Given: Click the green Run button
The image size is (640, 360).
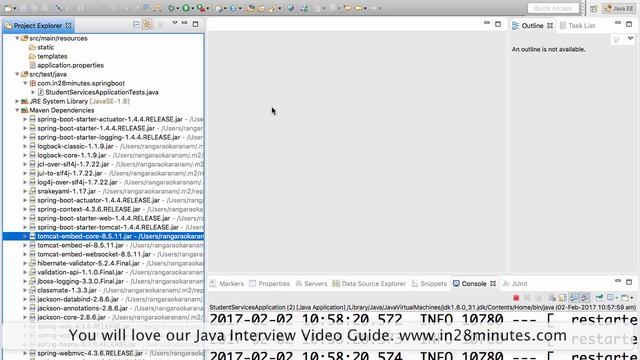Looking at the screenshot, I should [x=186, y=8].
